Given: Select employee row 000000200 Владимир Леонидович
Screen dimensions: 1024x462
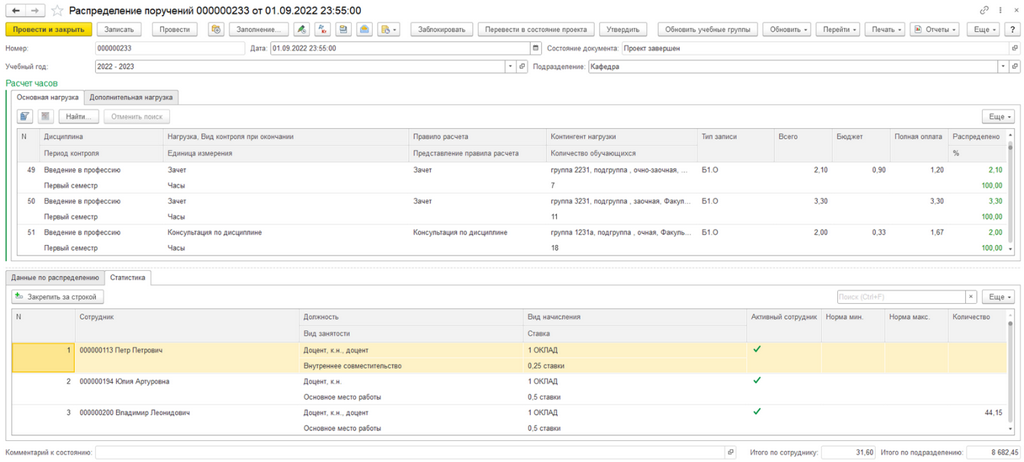Looking at the screenshot, I should coord(511,420).
